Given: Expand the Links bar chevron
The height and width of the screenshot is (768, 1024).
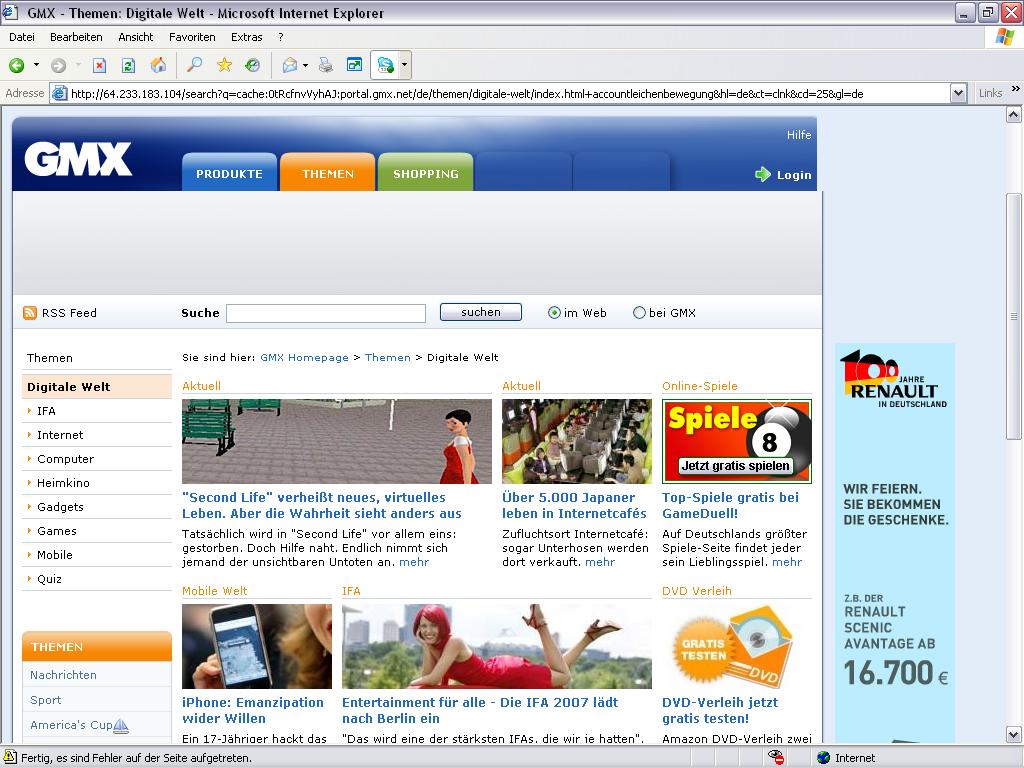Looking at the screenshot, I should coord(1016,89).
